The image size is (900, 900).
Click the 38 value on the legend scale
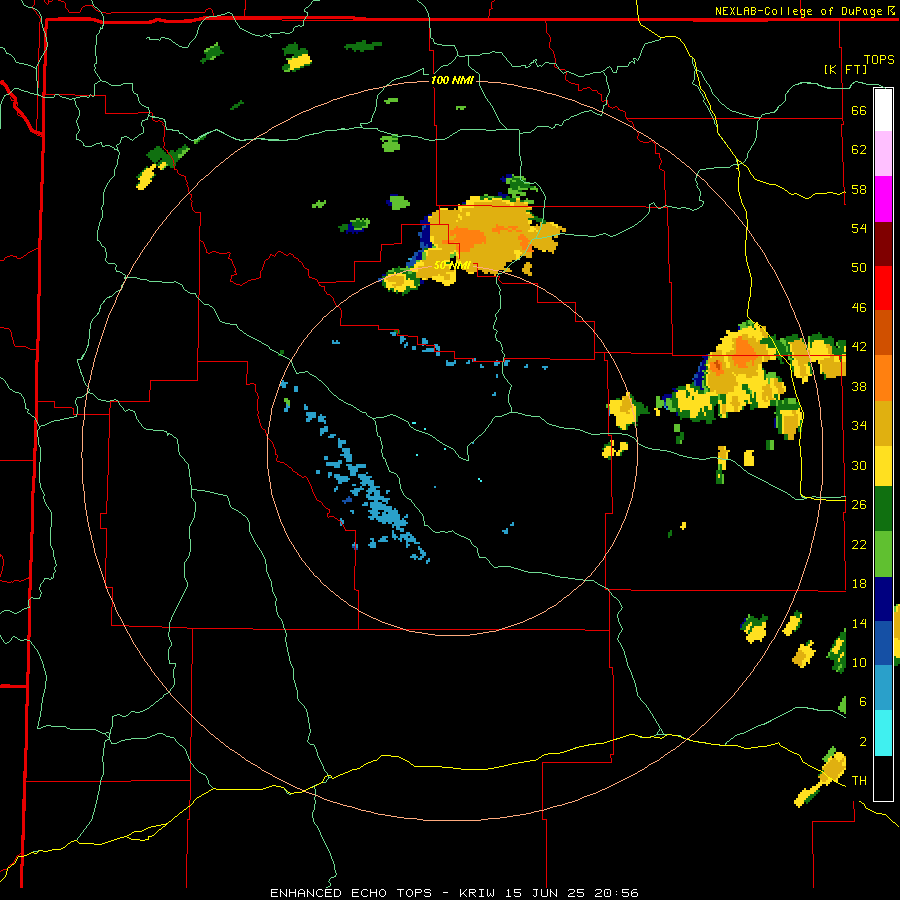(x=859, y=386)
